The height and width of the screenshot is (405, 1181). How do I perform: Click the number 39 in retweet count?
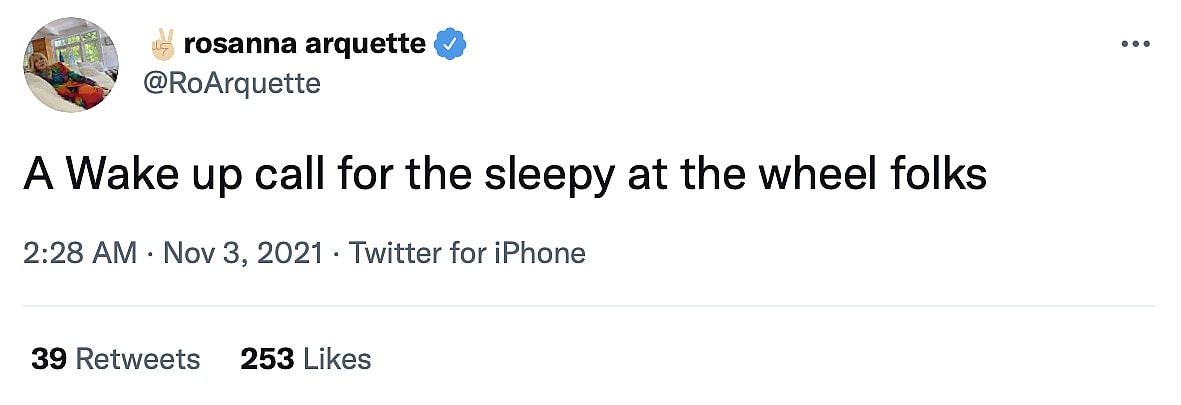coord(49,358)
